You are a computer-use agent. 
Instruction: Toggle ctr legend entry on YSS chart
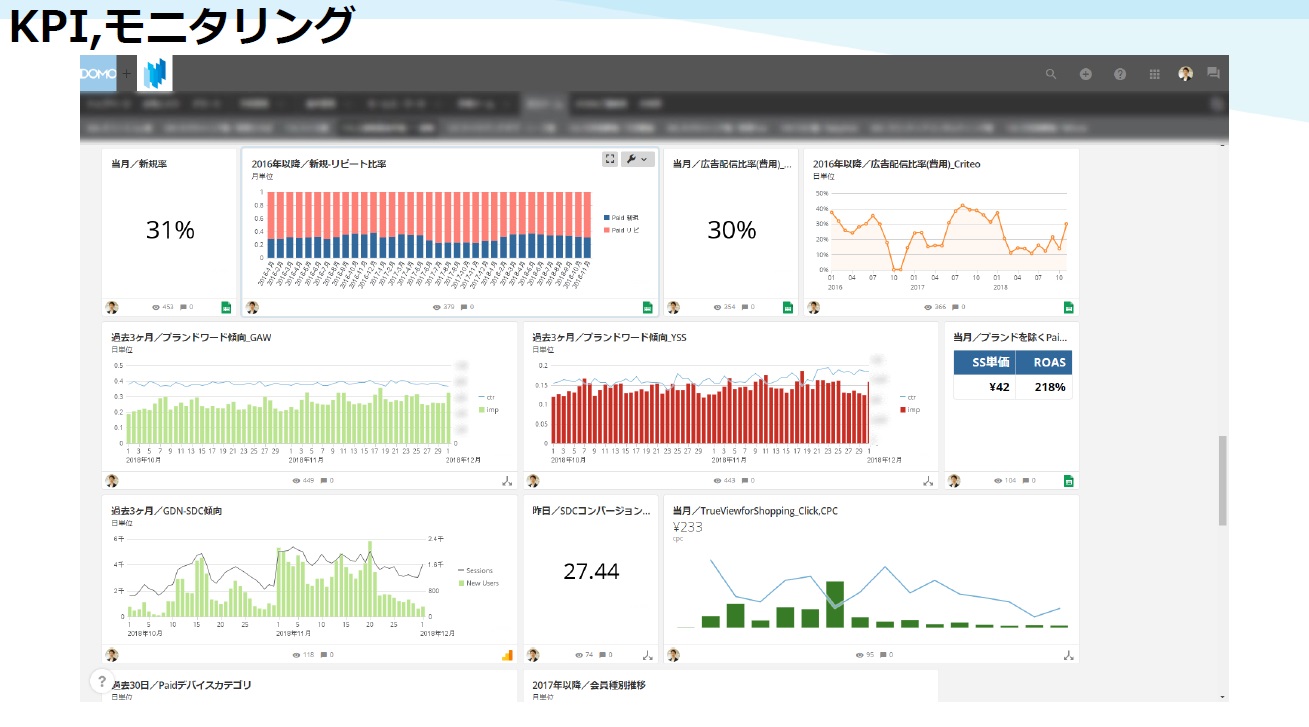[x=909, y=397]
